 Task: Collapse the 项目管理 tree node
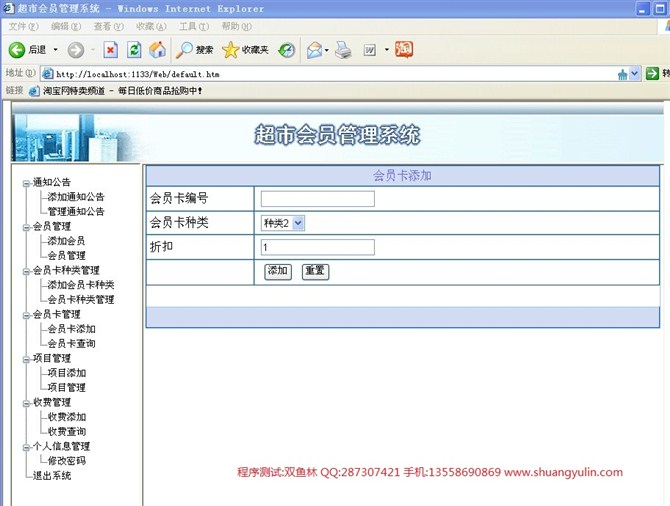pos(26,359)
